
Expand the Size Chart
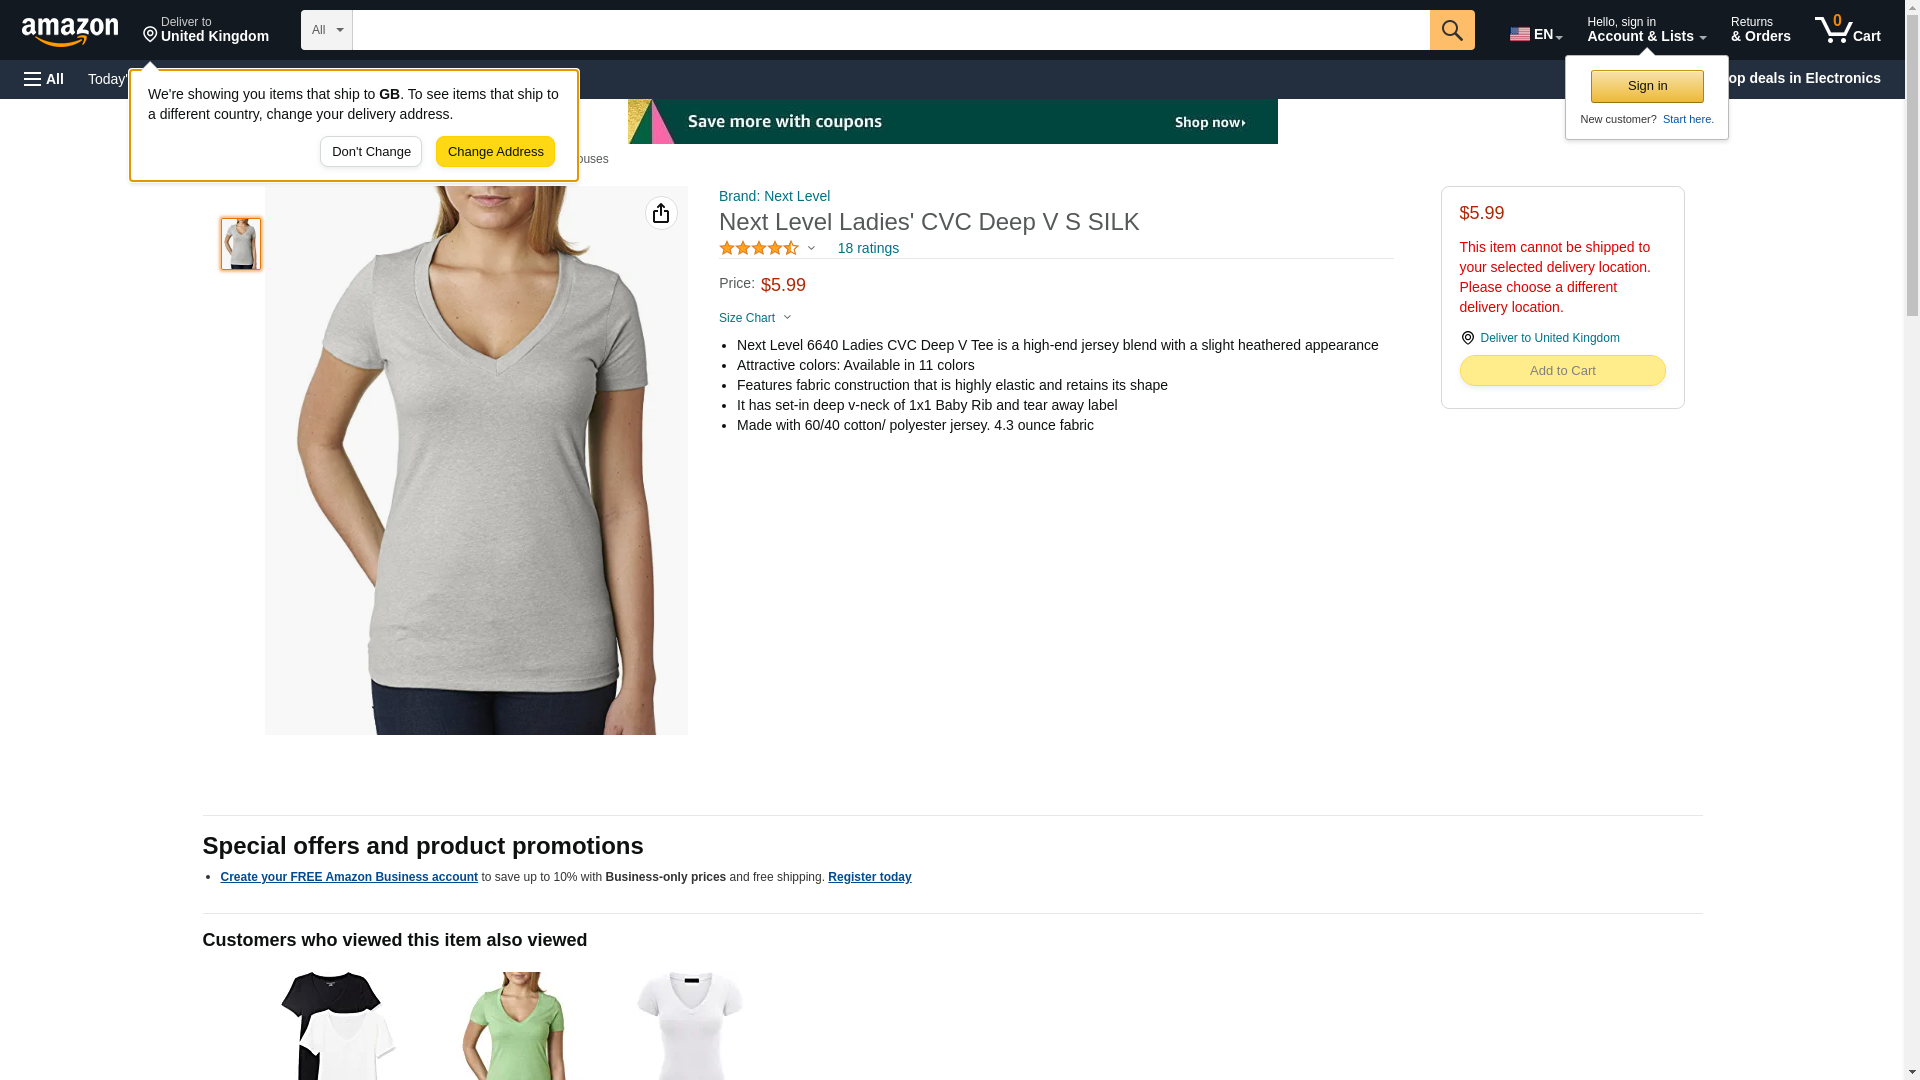755,318
